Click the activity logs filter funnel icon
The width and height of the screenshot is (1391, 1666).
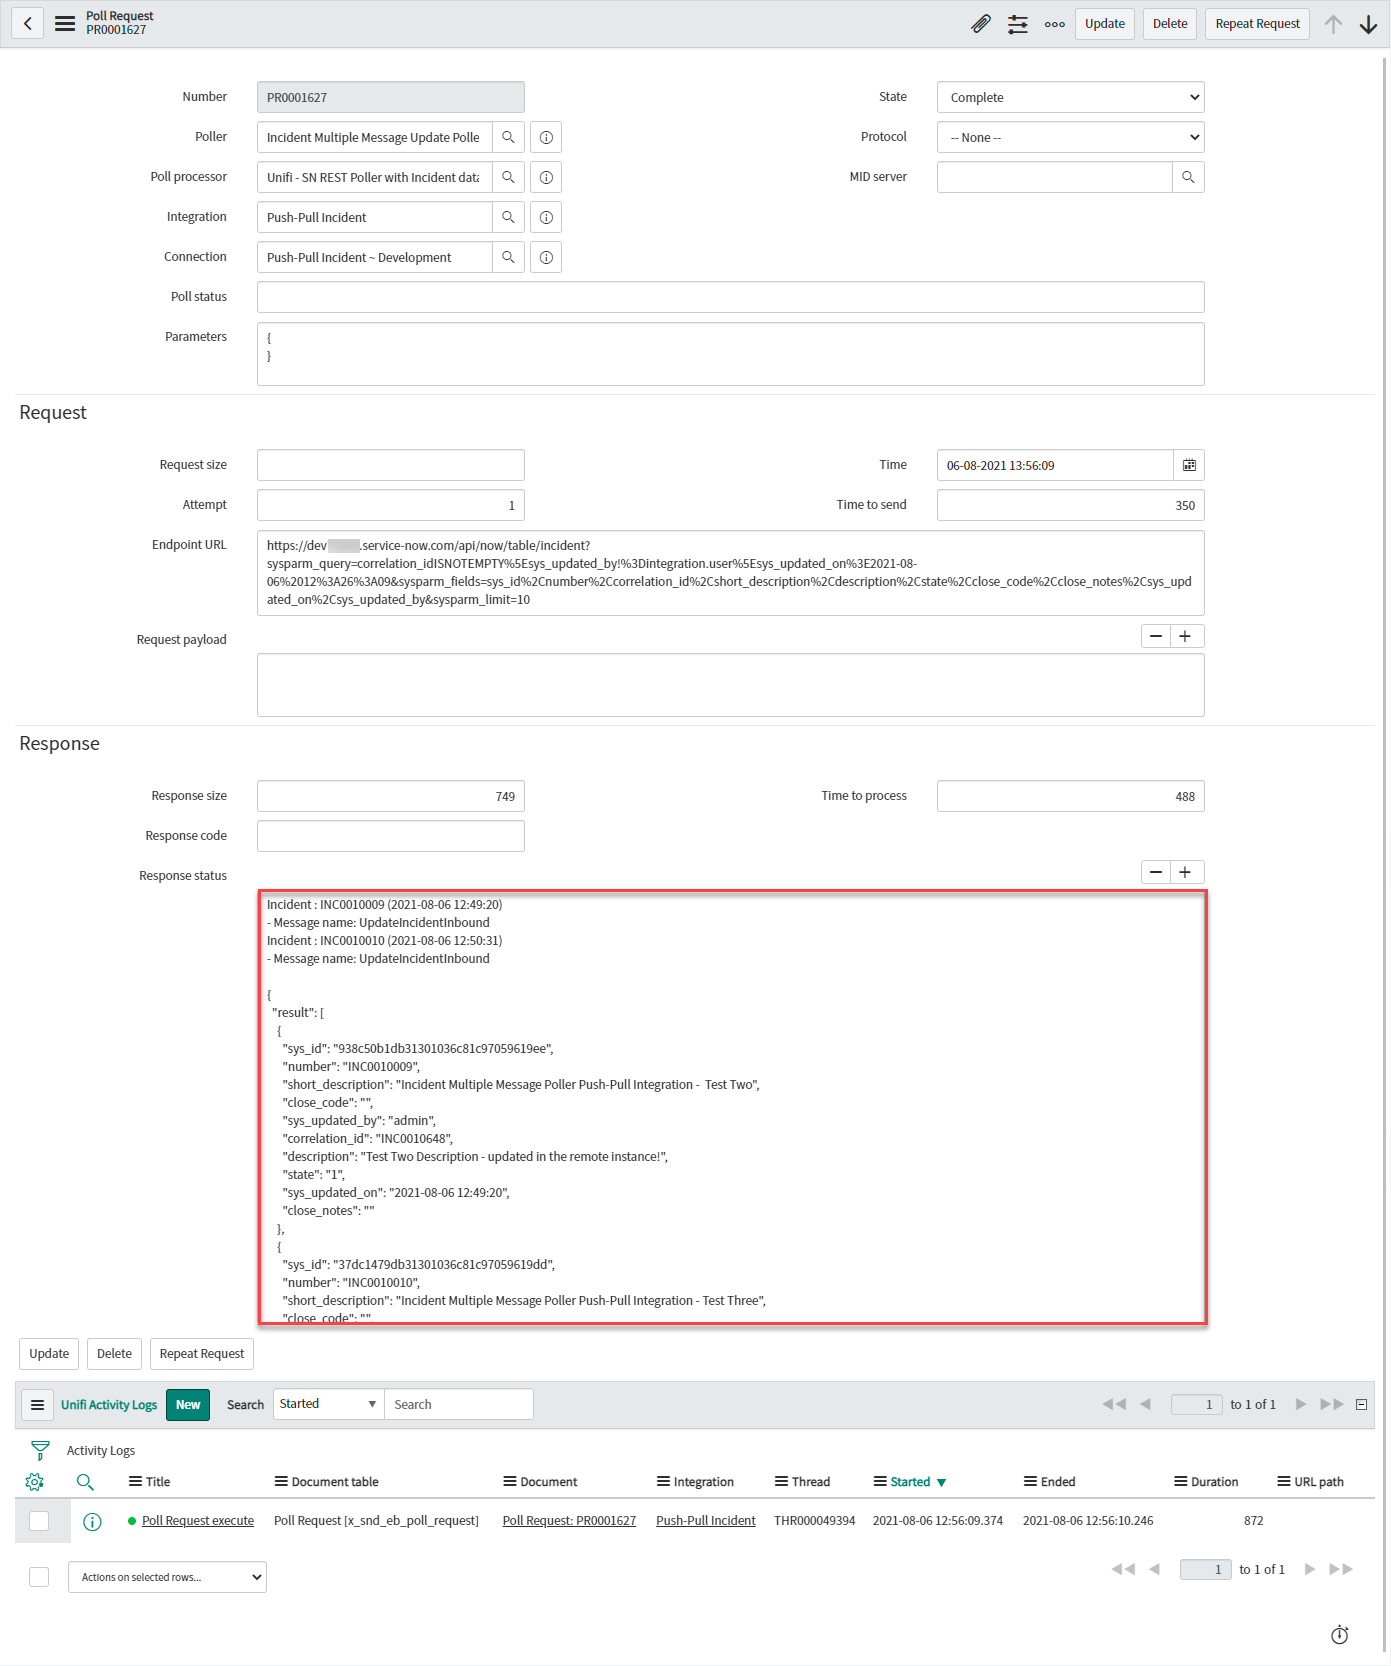click(x=40, y=1450)
